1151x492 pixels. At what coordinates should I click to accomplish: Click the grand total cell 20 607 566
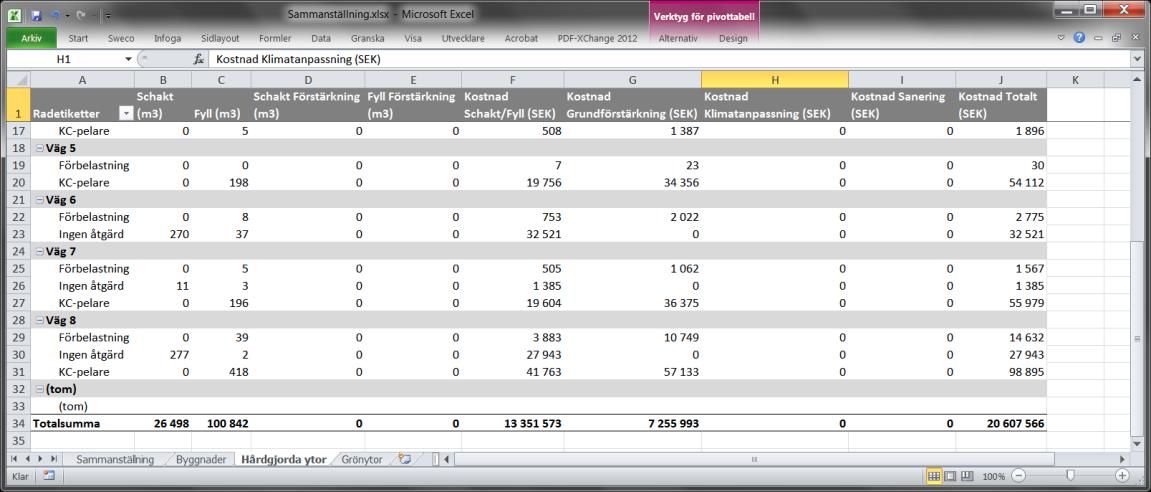1001,424
